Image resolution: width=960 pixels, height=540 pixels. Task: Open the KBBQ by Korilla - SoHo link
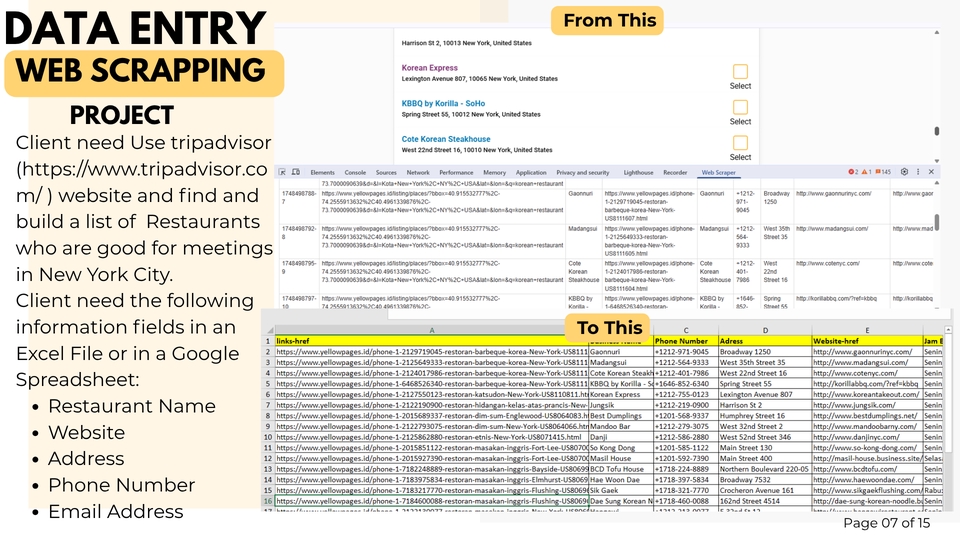(x=443, y=103)
